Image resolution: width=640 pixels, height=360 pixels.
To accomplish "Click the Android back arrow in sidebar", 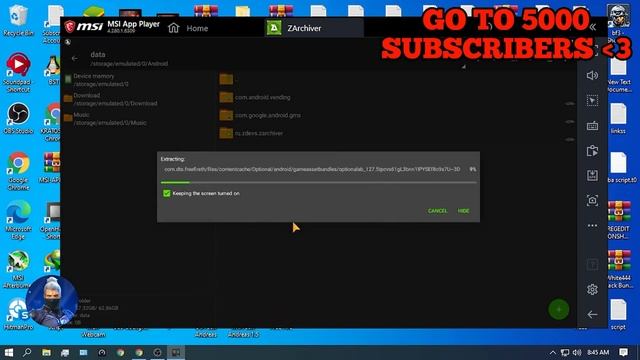I will tap(592, 314).
